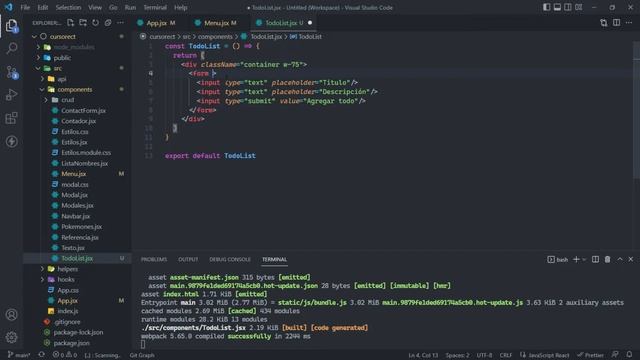Open the feedback icon in status bar

pos(615,355)
